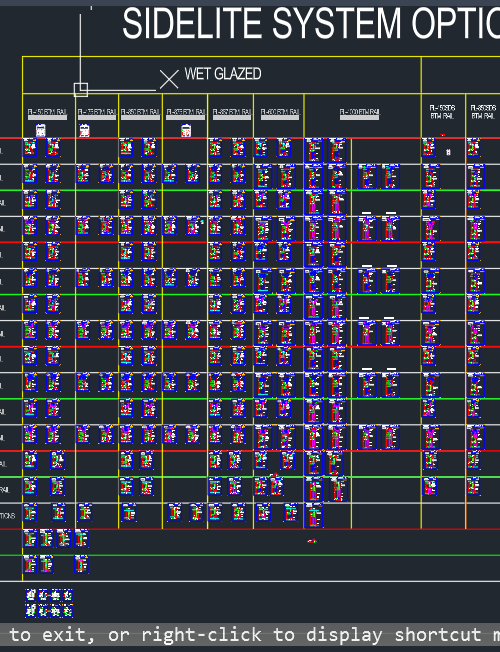The image size is (500, 652).
Task: Select the first detail block just below the bottom red line
Action: [x=30, y=538]
